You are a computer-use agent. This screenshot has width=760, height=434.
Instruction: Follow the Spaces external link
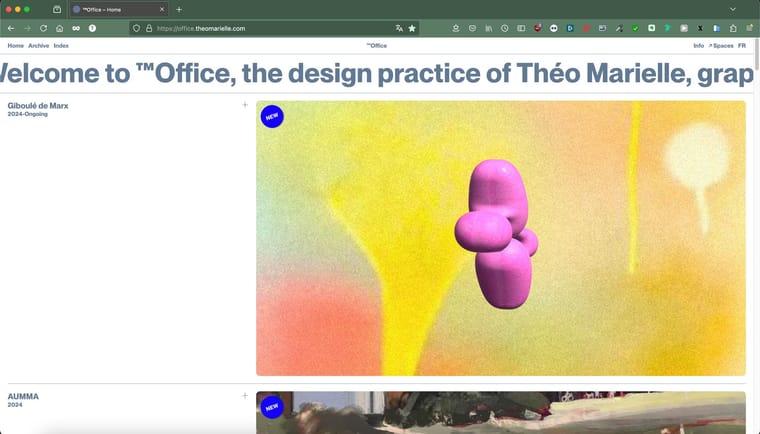[721, 46]
